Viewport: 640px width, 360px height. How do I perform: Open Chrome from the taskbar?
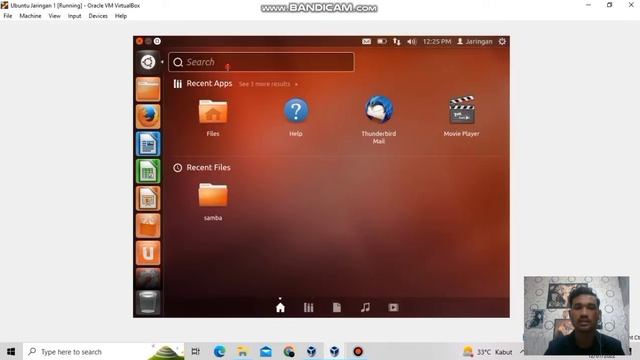point(289,351)
